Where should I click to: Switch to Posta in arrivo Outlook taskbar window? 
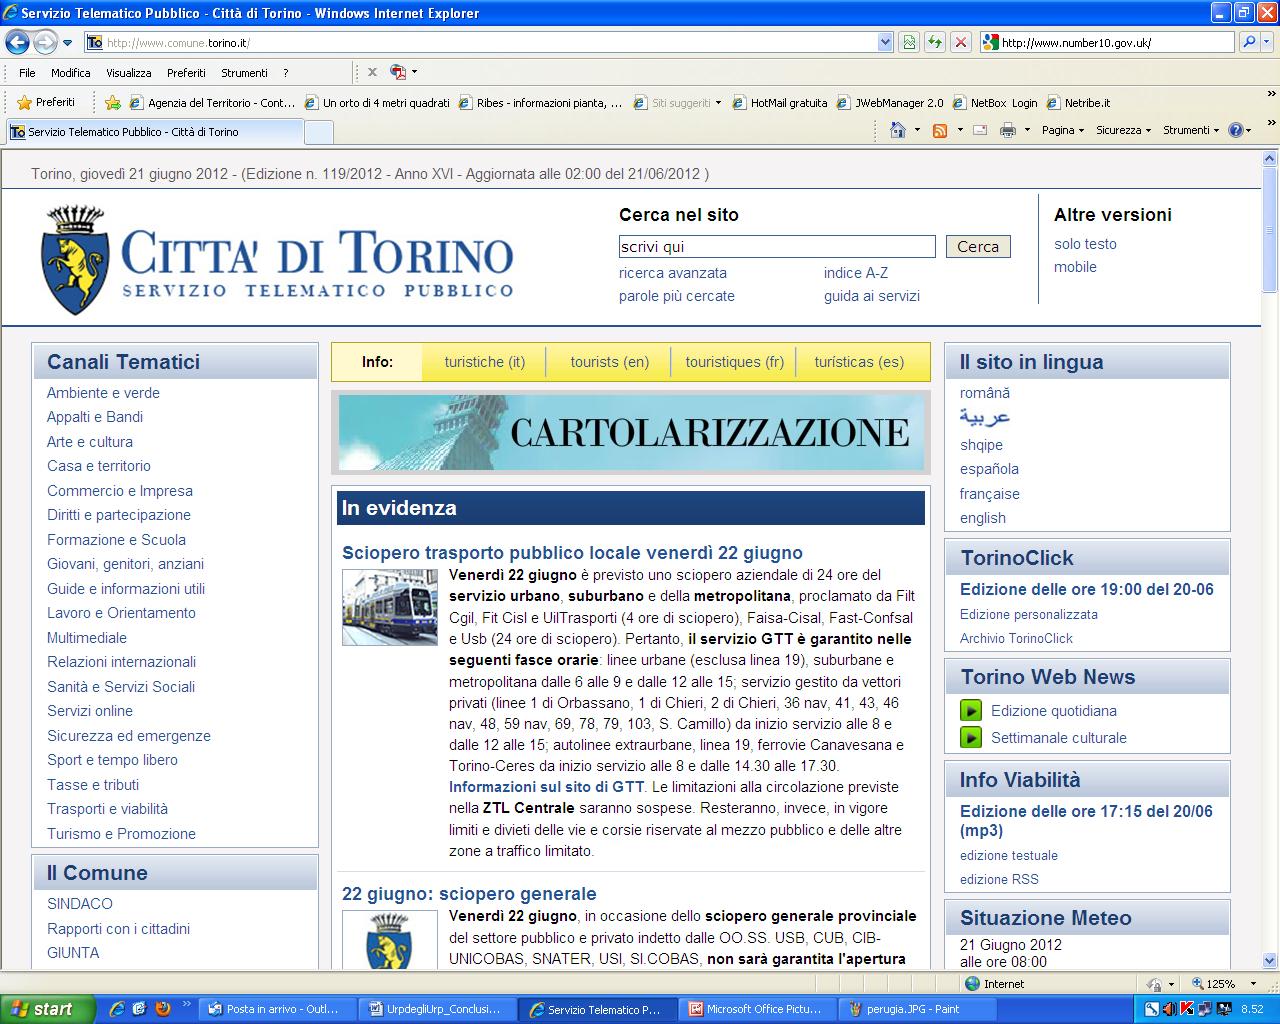point(276,1009)
